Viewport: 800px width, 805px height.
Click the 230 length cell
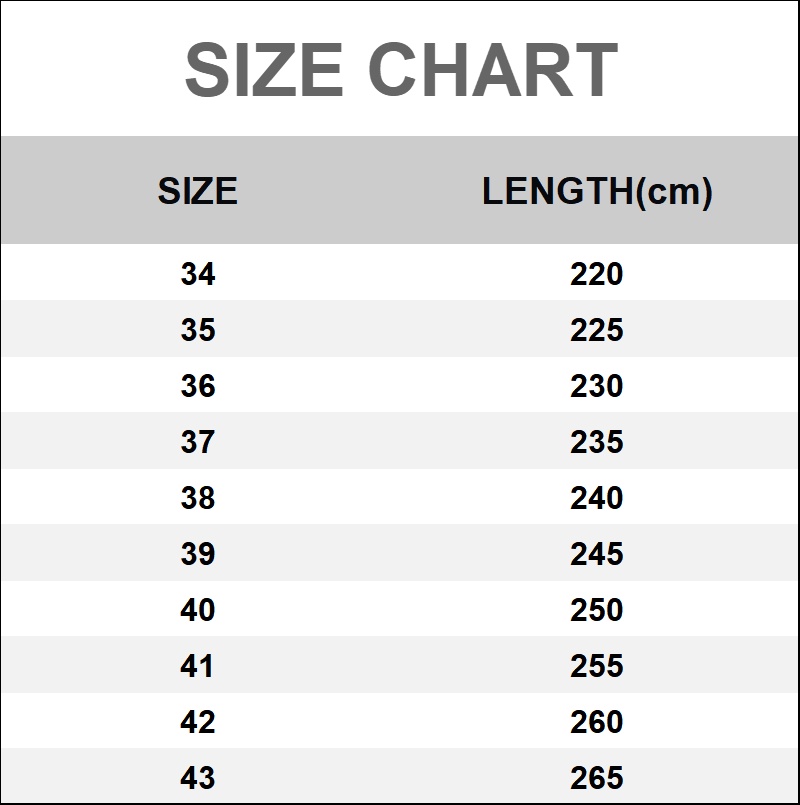597,386
